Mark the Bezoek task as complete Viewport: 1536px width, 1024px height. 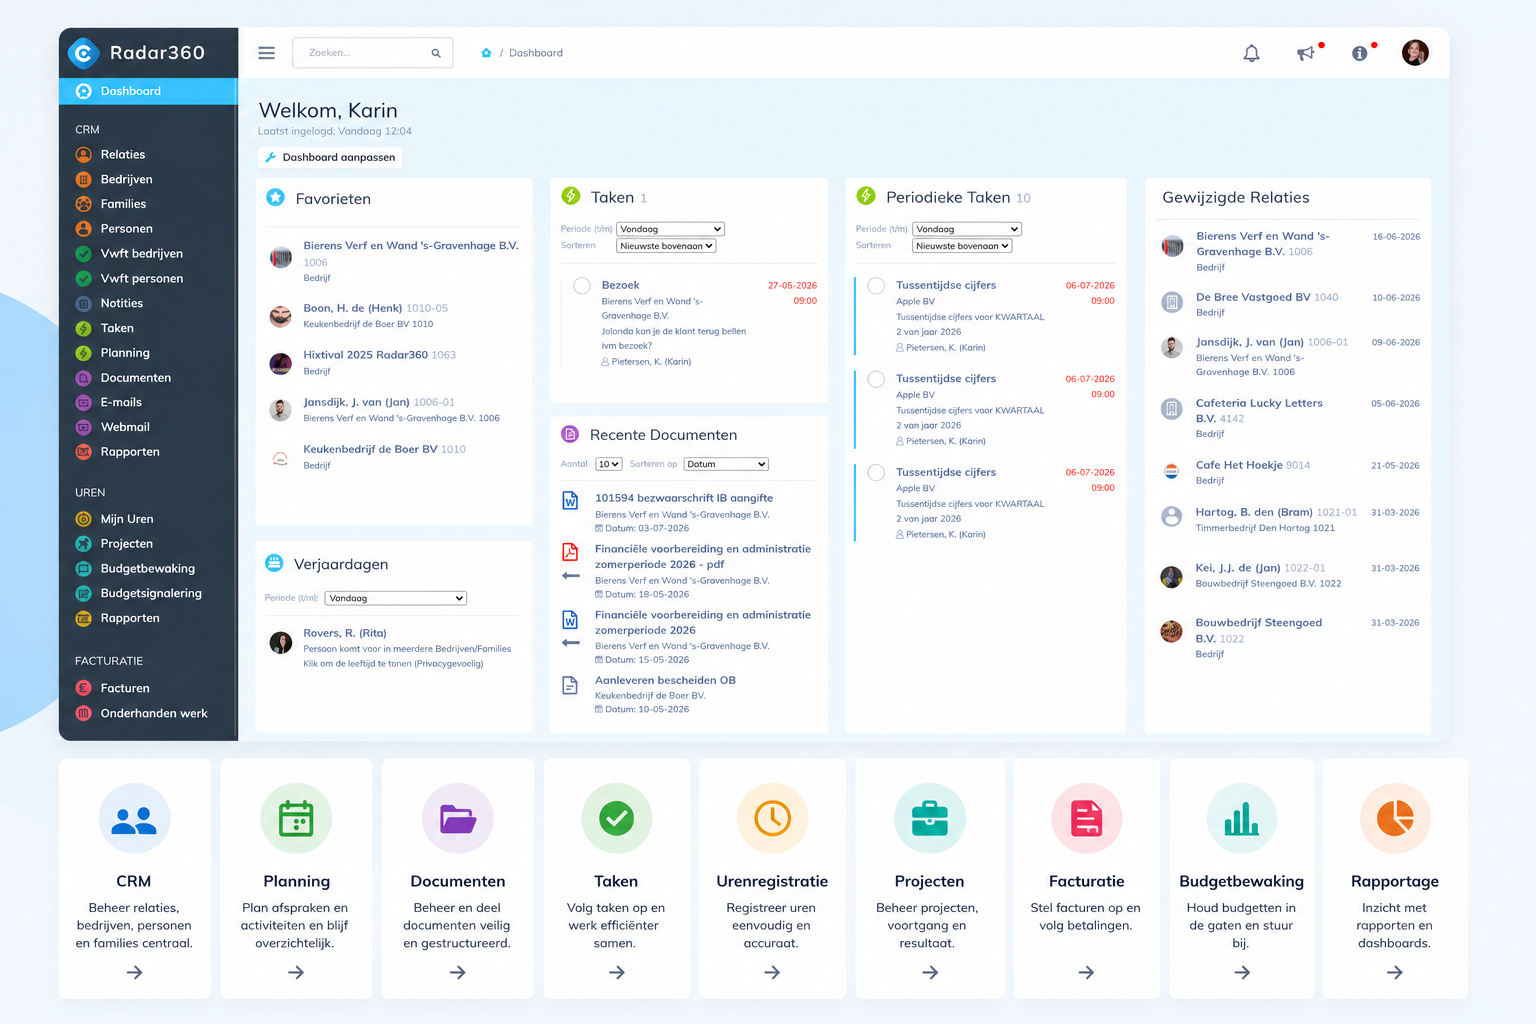(x=582, y=286)
